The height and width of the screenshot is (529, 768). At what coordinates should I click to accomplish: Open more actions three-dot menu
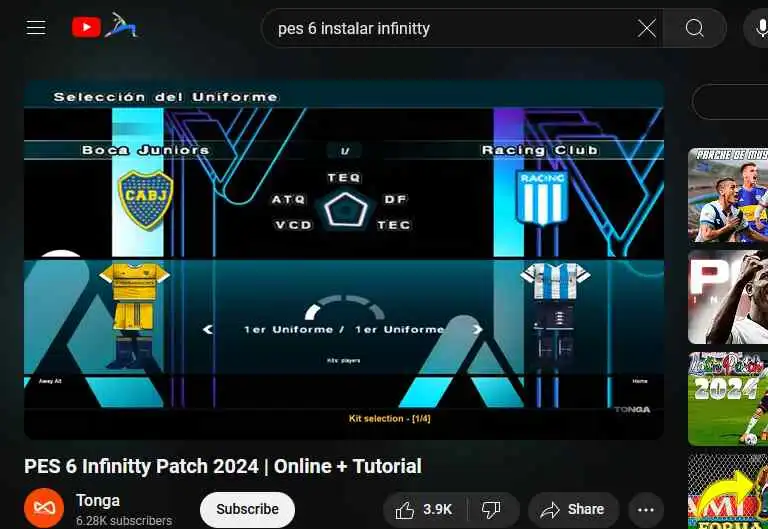(646, 510)
